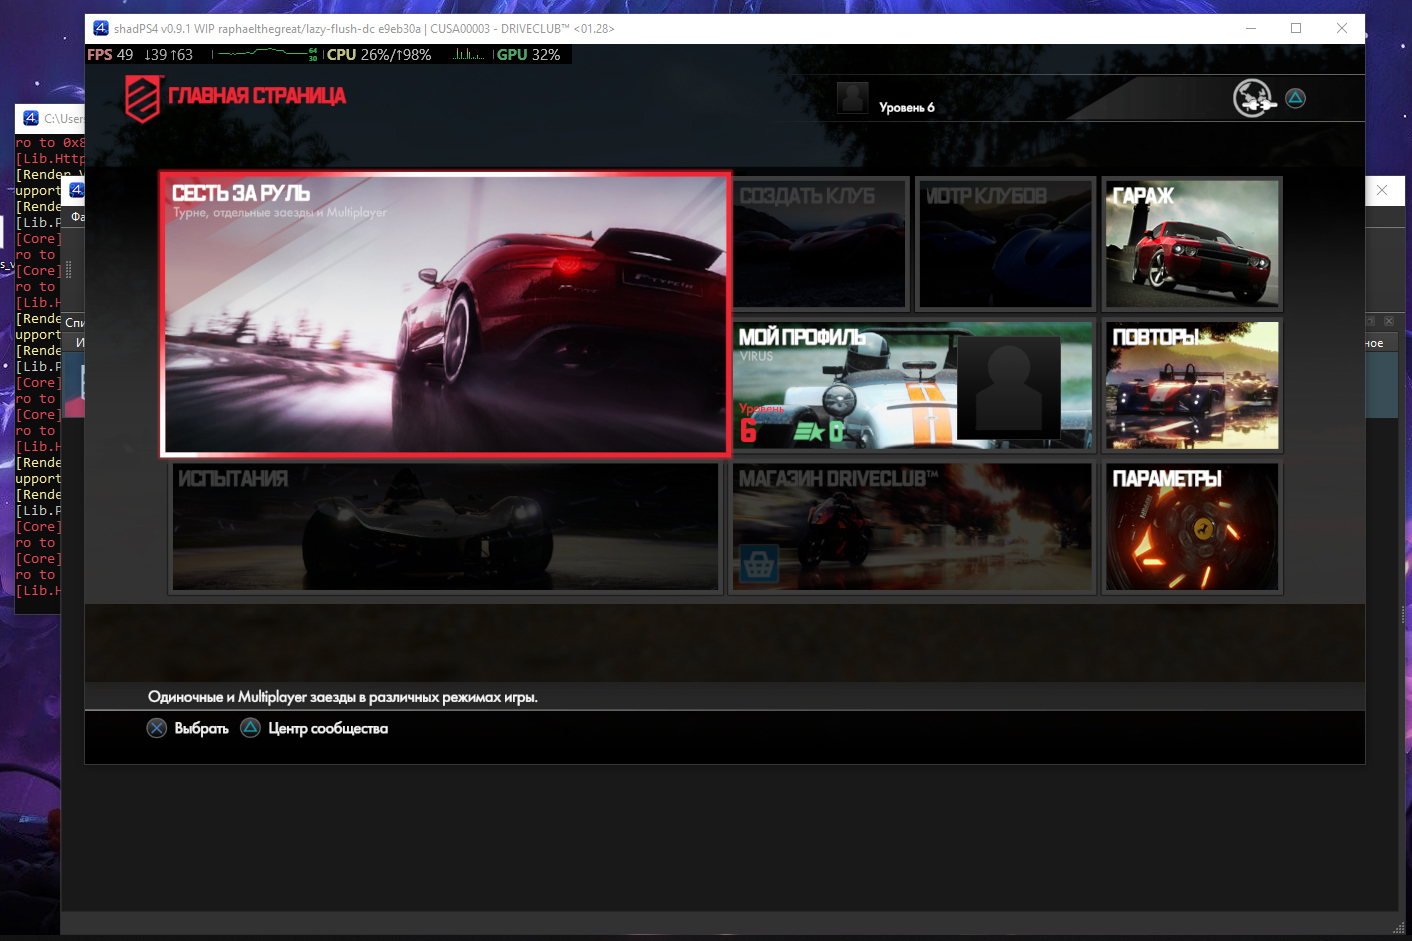Open the dimmed clubs tile beside СОЗДАТЬ КЛУБ
The width and height of the screenshot is (1412, 941).
tap(1005, 244)
